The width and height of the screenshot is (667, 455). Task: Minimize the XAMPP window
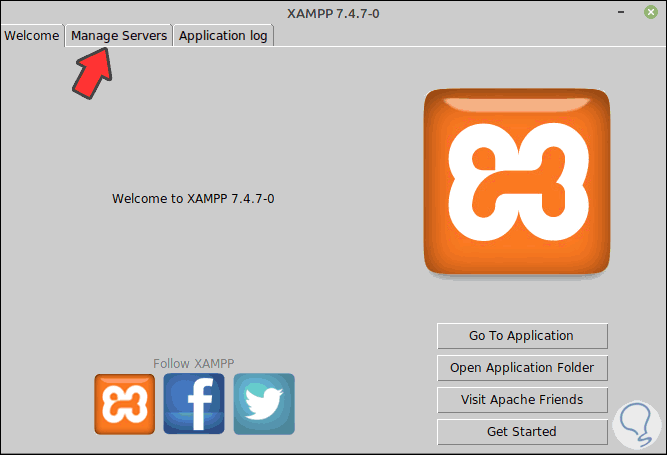coord(621,12)
